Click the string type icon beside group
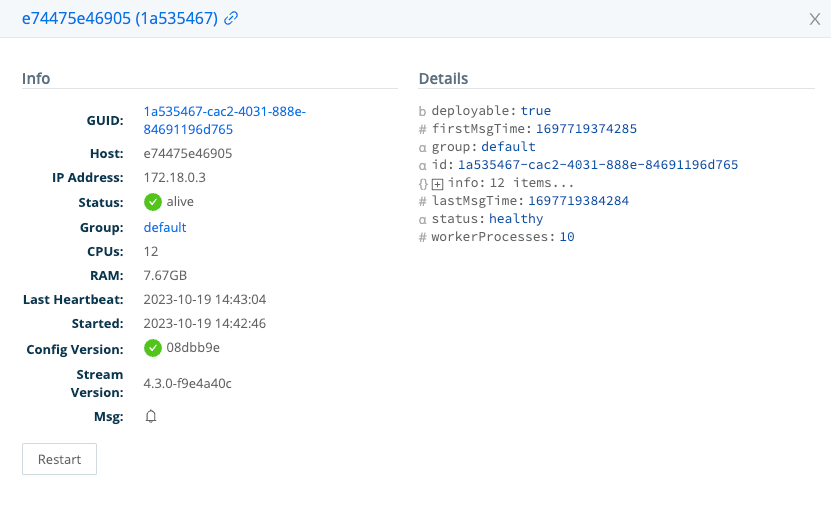This screenshot has height=520, width=831. click(x=422, y=147)
